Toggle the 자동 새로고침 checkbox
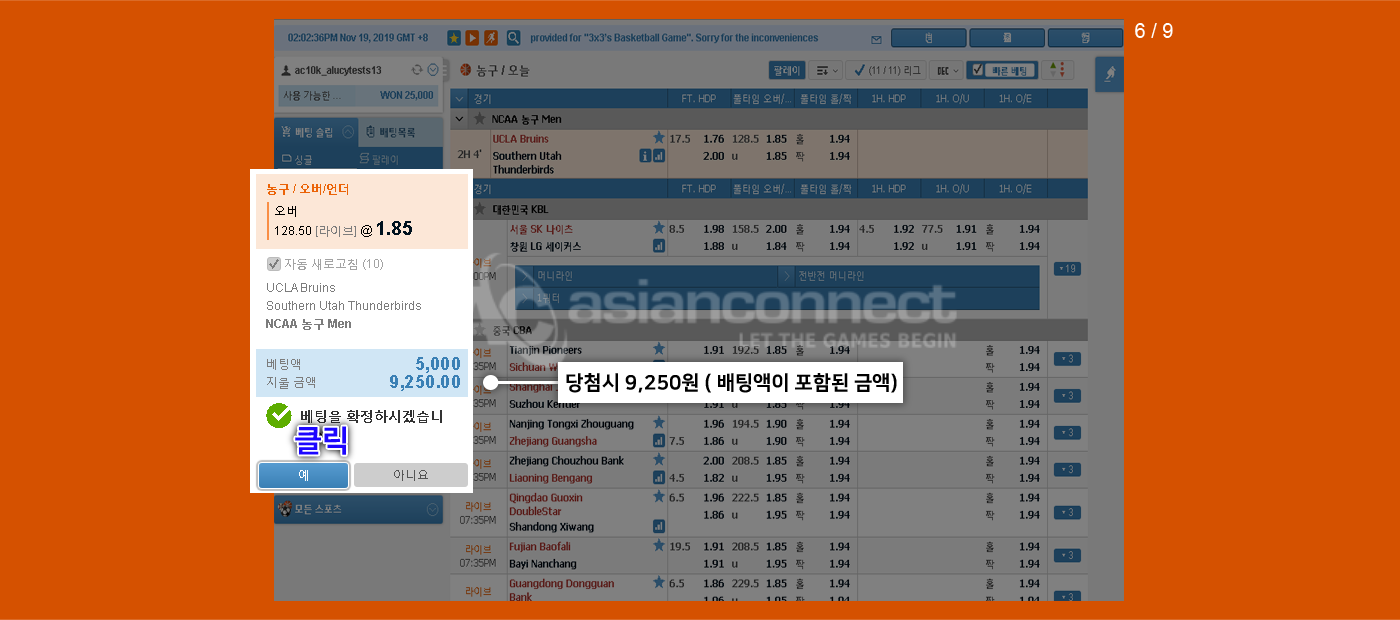The height and width of the screenshot is (620, 1400). point(273,264)
